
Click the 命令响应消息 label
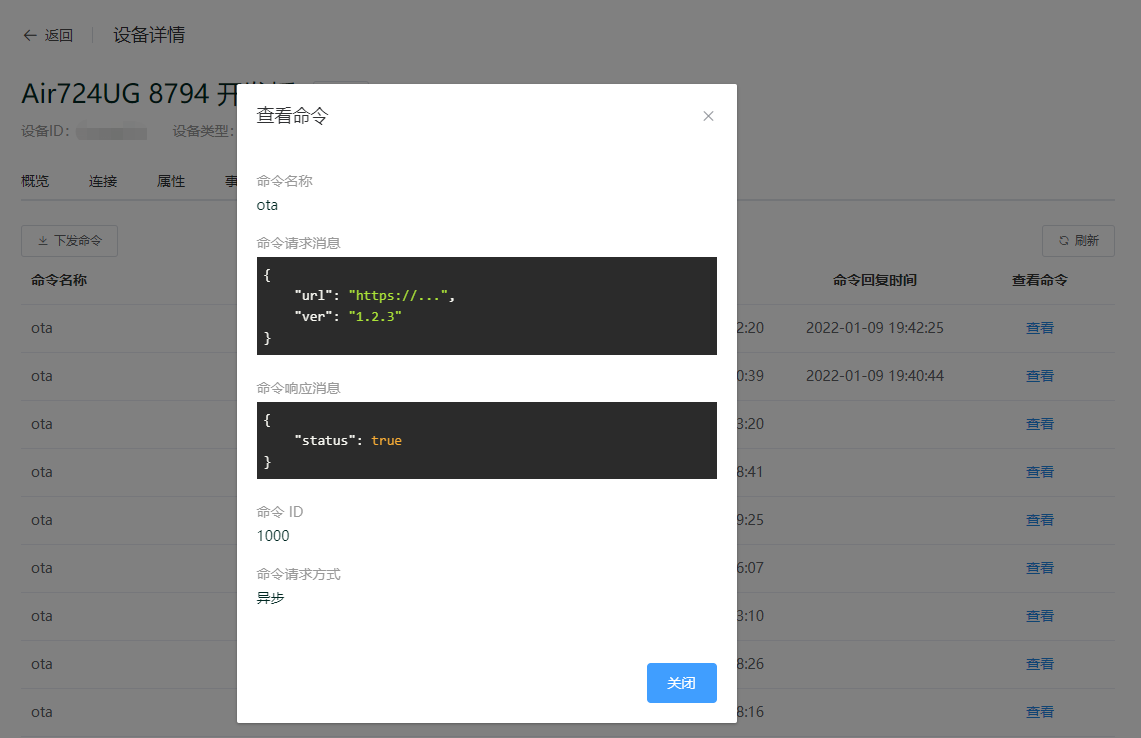[x=298, y=389]
